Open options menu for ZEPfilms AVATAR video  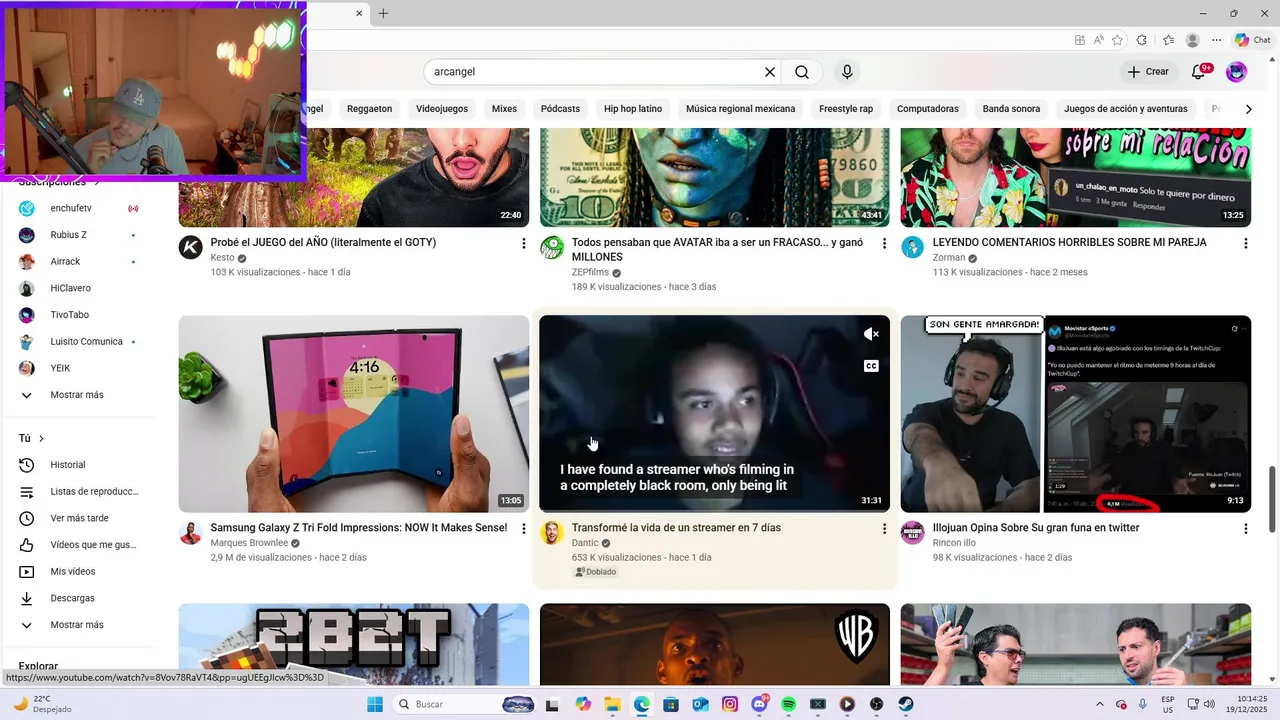(x=884, y=243)
